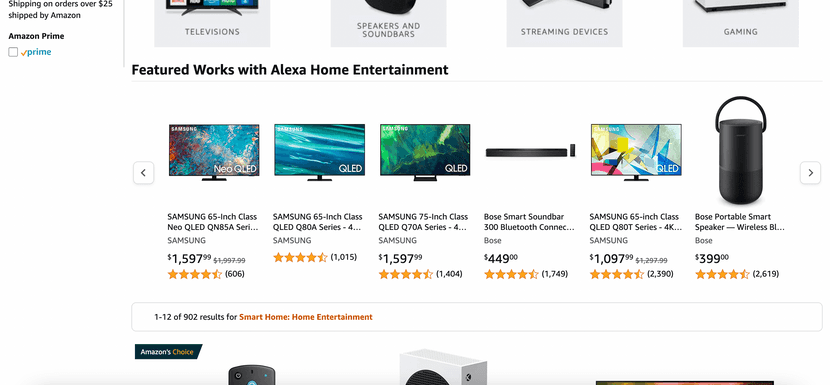Open star rating for Samsung QN85A (606)

tap(194, 274)
